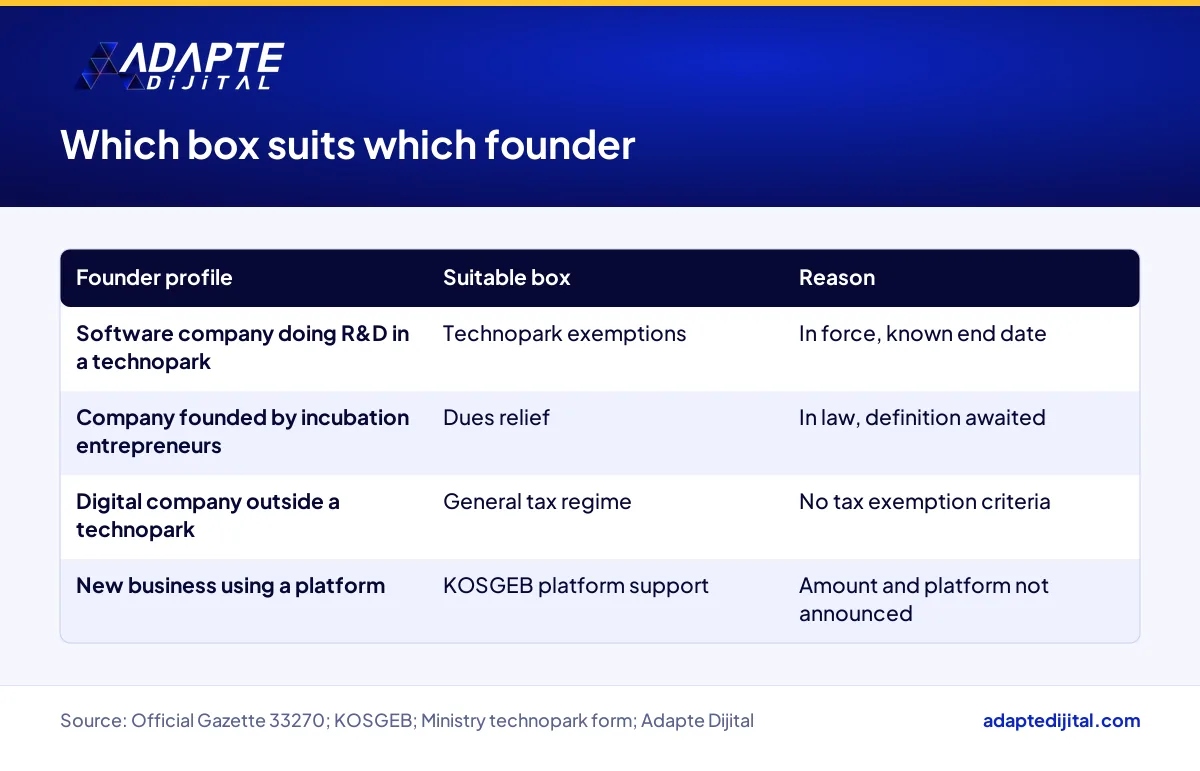
Task: Click the Source citation line in footer
Action: 407,720
